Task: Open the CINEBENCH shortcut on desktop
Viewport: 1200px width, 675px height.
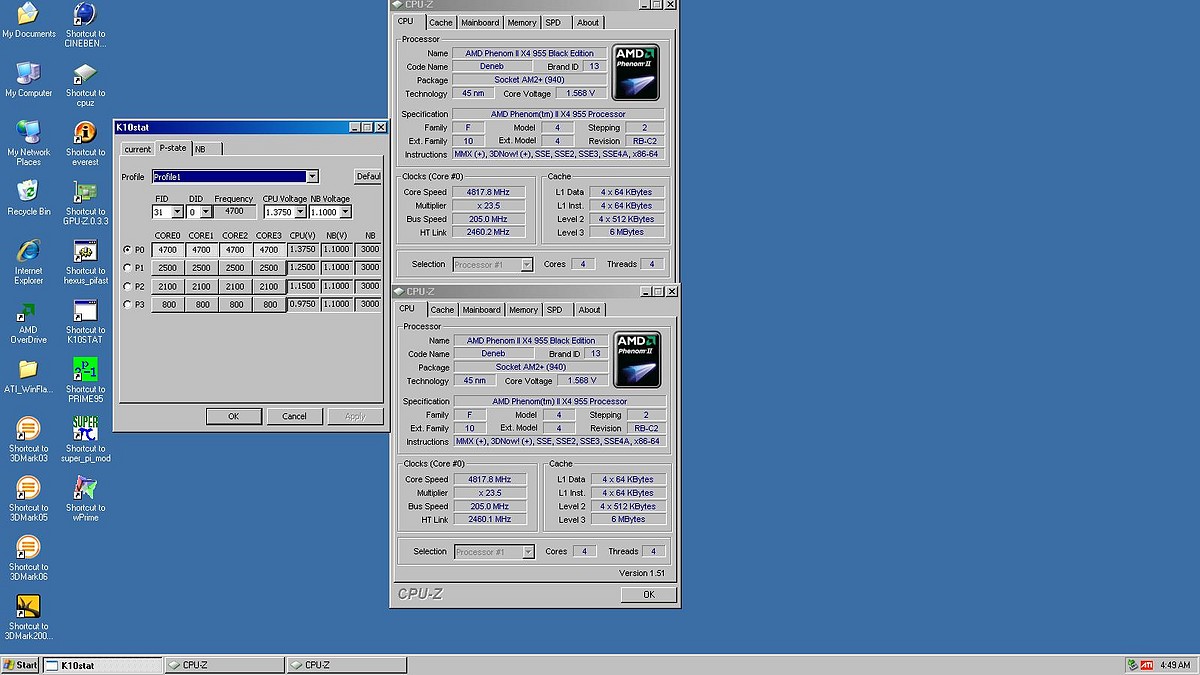Action: click(x=85, y=15)
